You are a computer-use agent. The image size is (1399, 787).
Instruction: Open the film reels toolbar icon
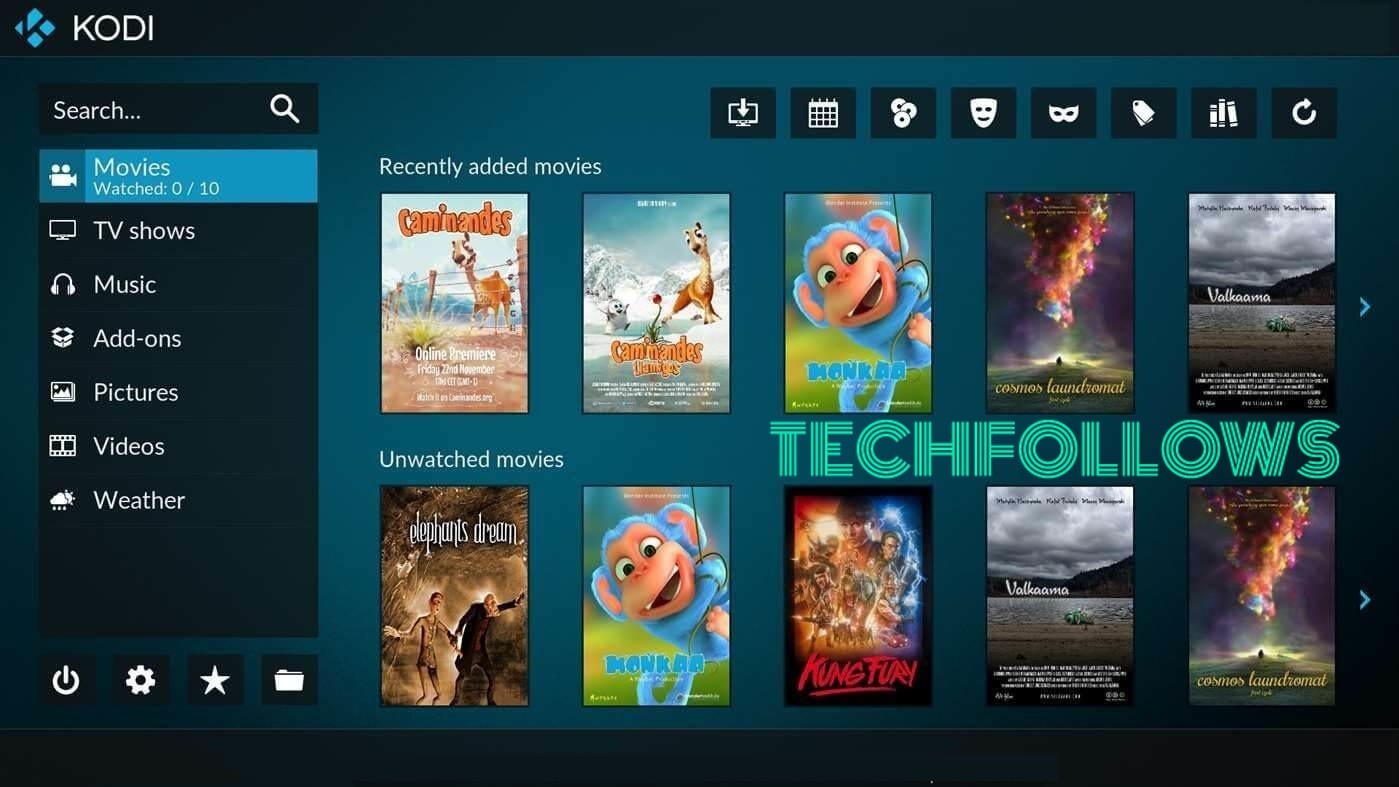point(903,113)
